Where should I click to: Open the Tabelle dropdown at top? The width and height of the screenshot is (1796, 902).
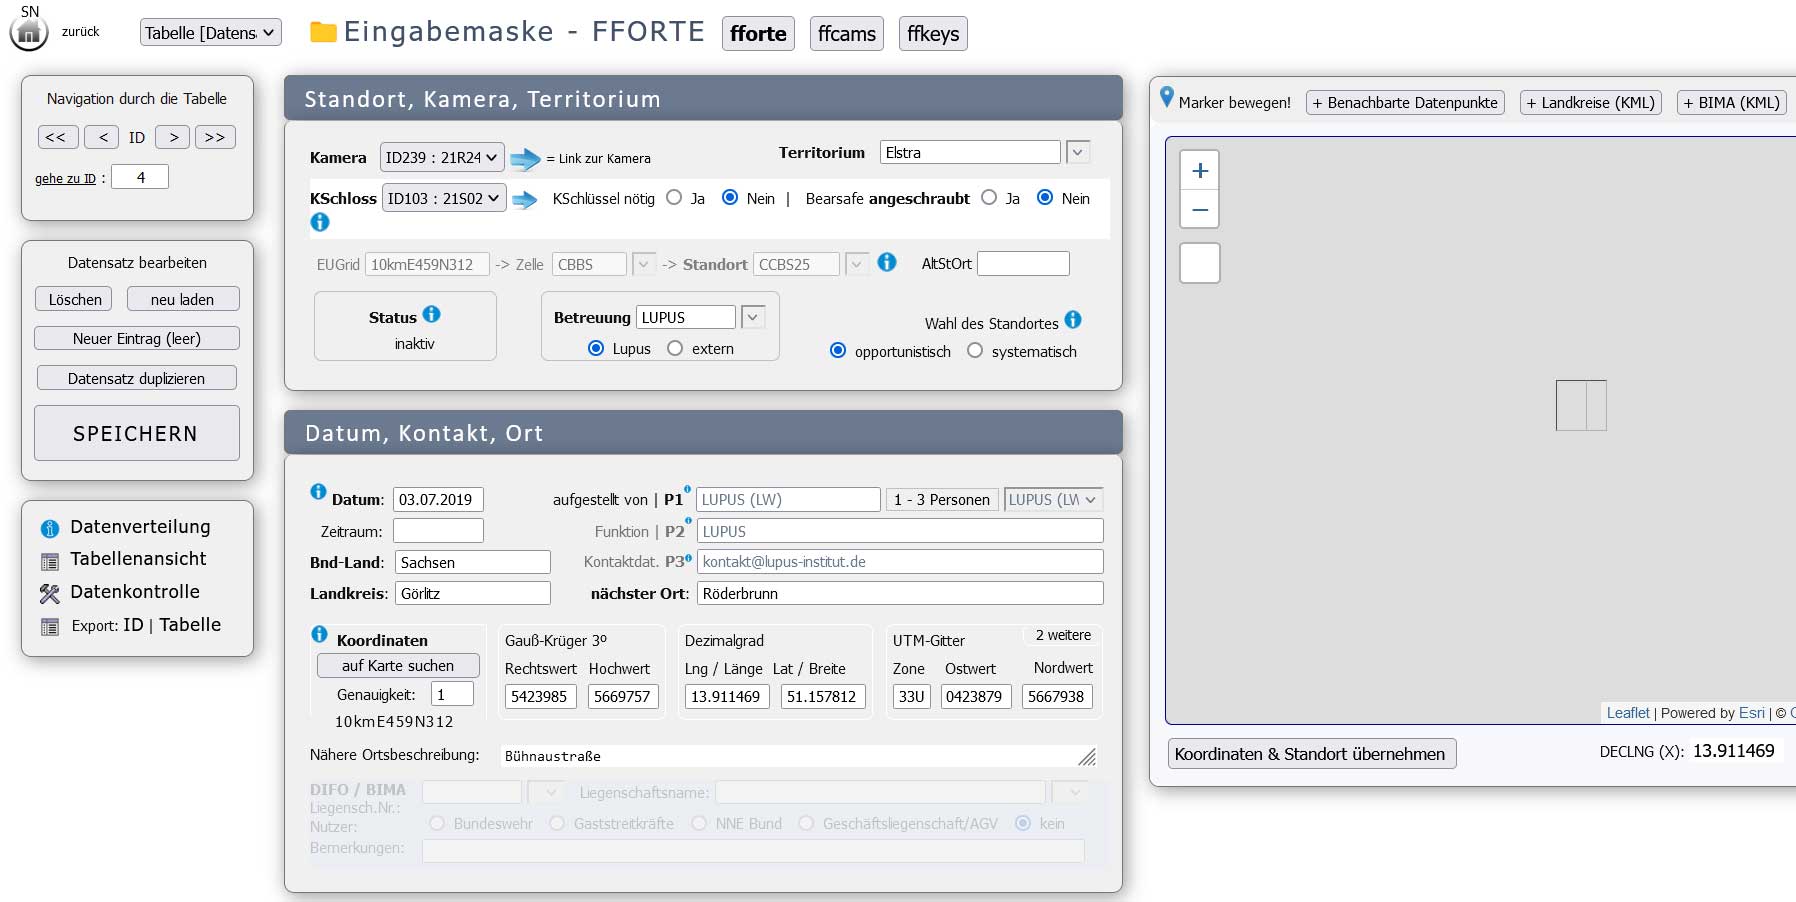tap(210, 33)
